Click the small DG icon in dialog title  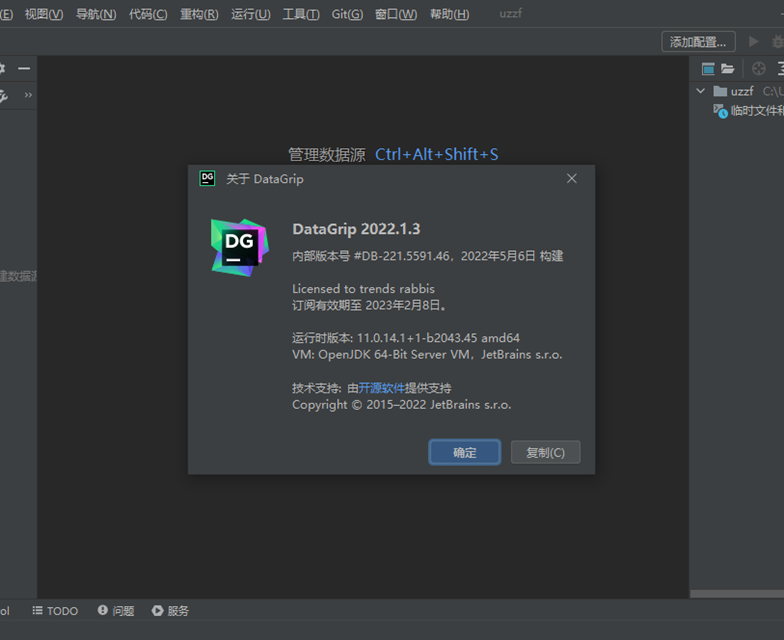tap(207, 178)
